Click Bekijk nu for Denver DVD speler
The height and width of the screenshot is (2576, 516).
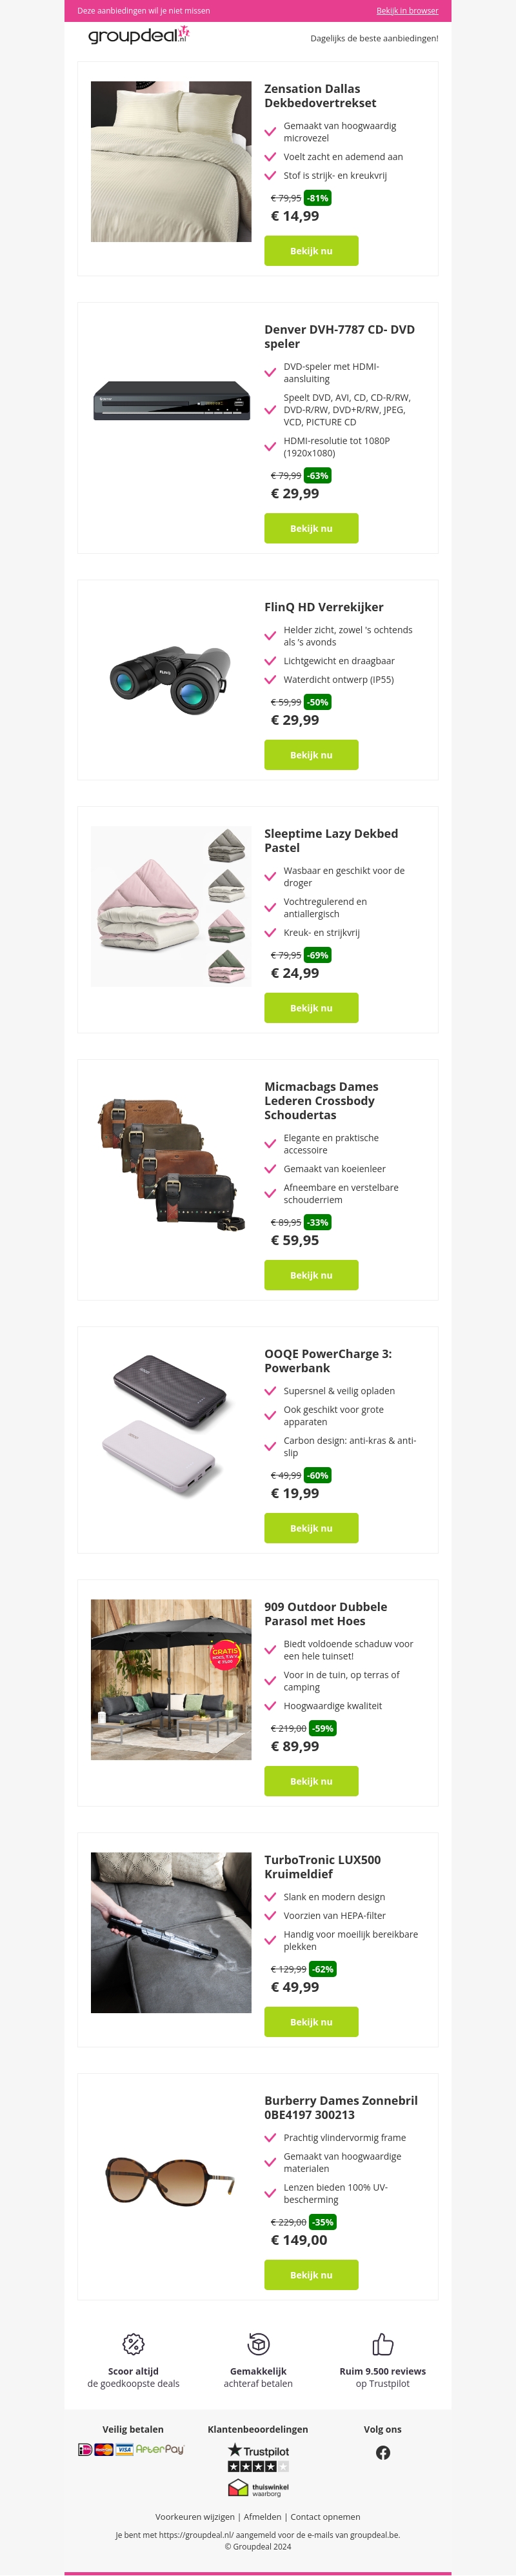[311, 528]
